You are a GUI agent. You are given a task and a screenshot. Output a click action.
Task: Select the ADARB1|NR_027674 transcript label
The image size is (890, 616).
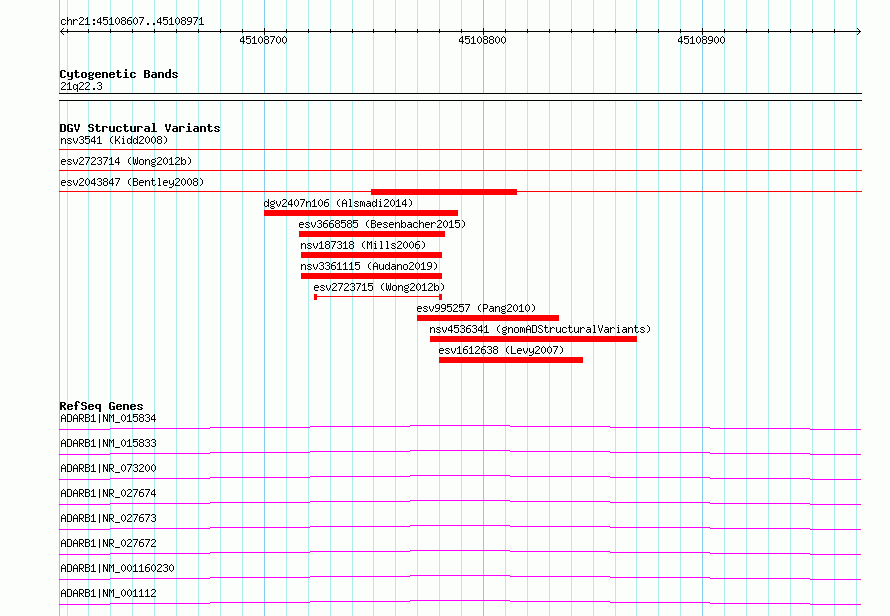pos(108,493)
